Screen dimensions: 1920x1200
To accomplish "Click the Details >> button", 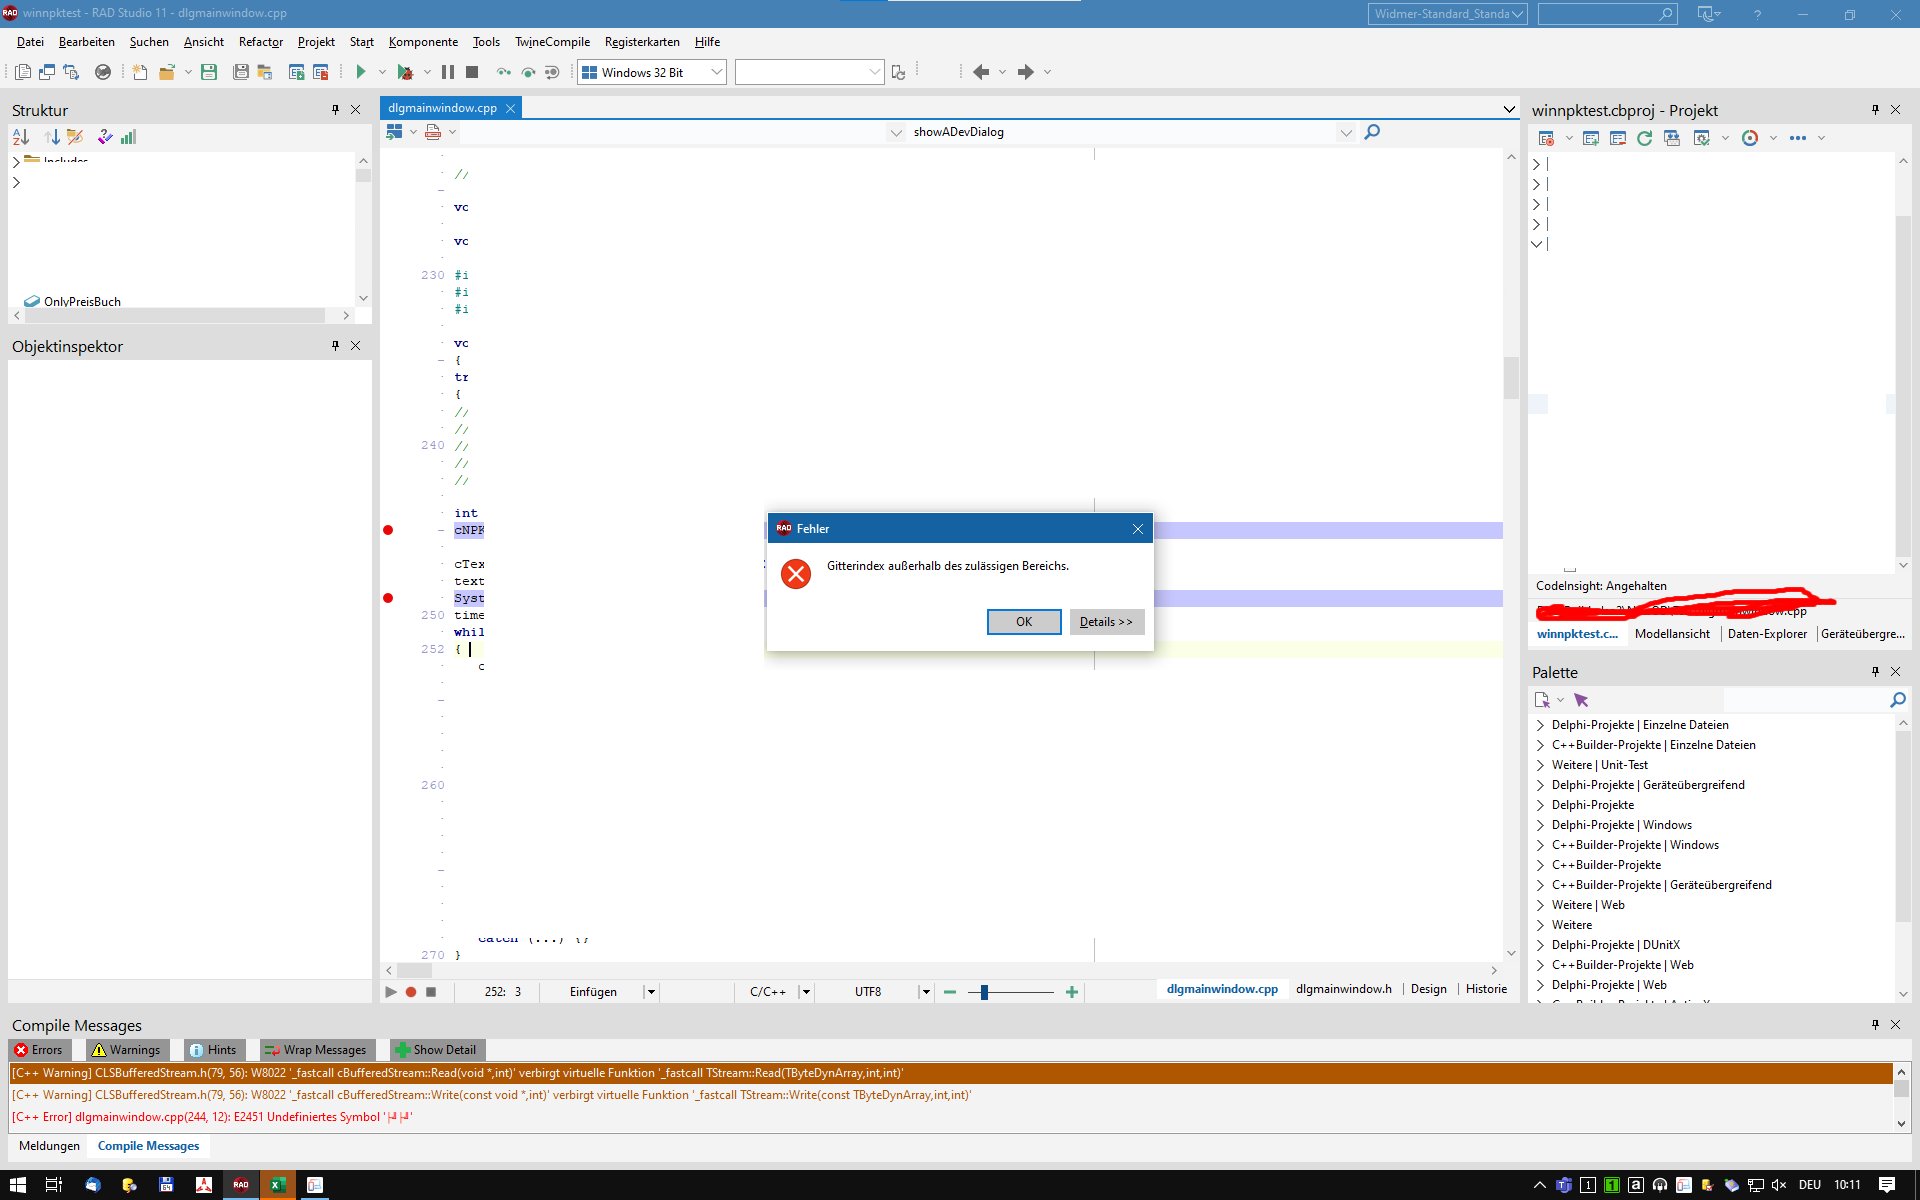I will 1106,622.
